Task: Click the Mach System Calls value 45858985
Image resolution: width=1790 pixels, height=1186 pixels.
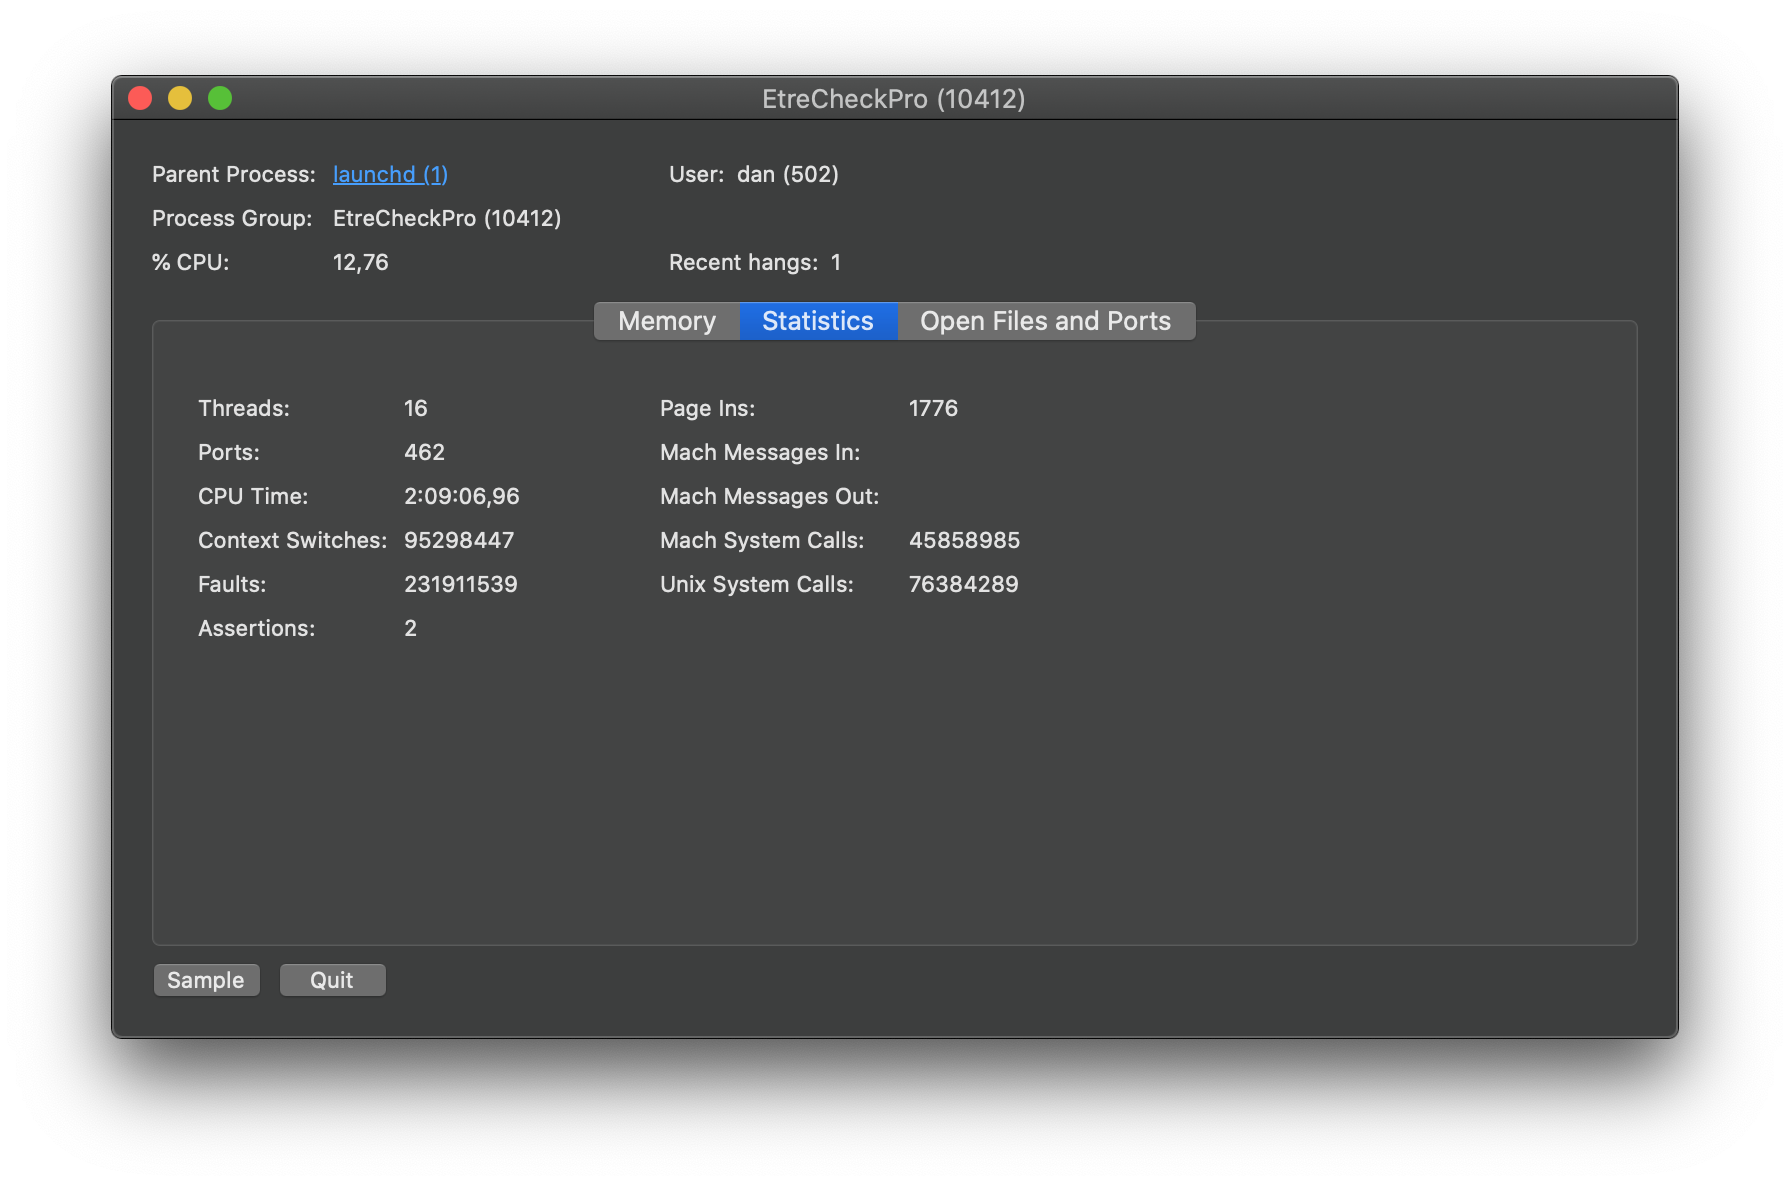Action: pyautogui.click(x=965, y=540)
